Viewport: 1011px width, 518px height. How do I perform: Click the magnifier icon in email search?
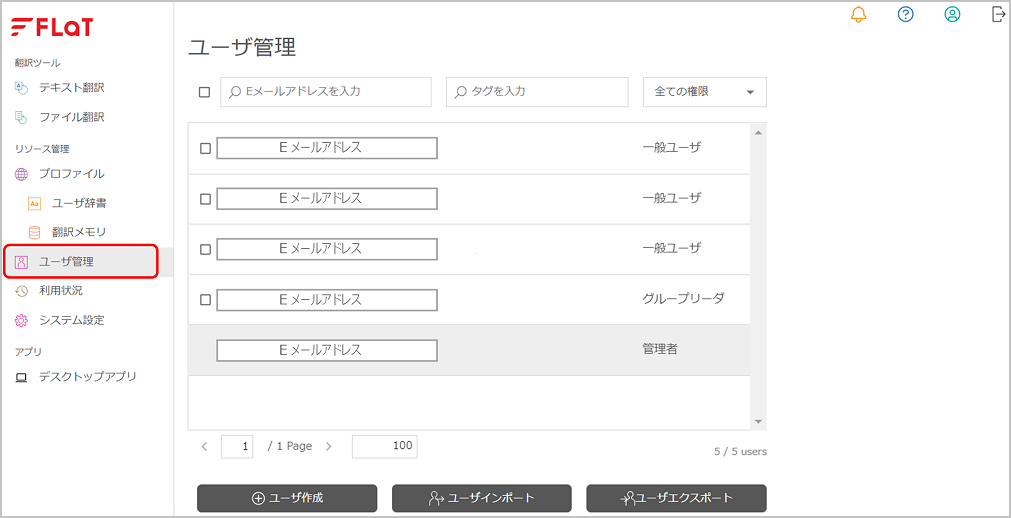tap(234, 92)
